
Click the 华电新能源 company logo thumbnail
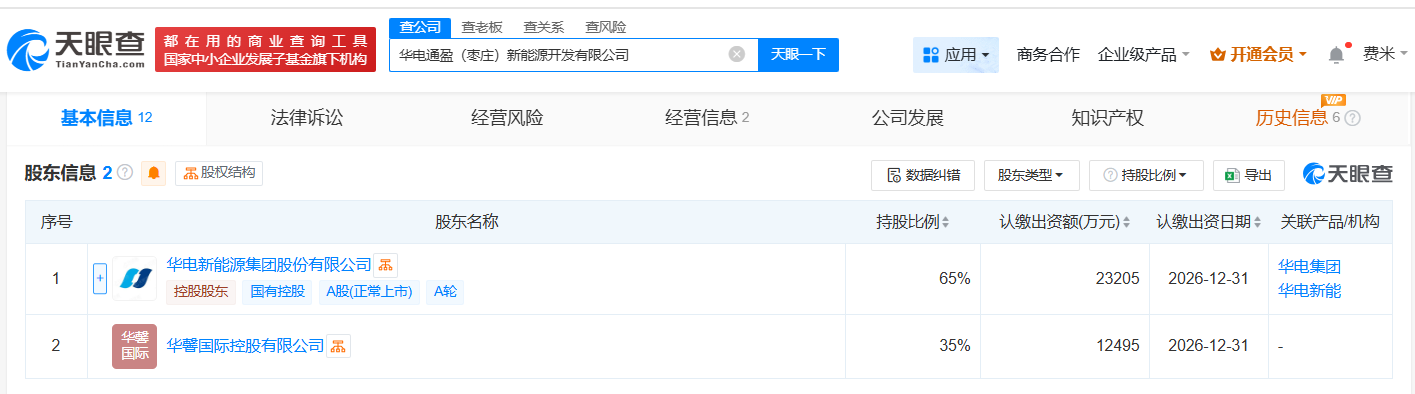pyautogui.click(x=134, y=279)
